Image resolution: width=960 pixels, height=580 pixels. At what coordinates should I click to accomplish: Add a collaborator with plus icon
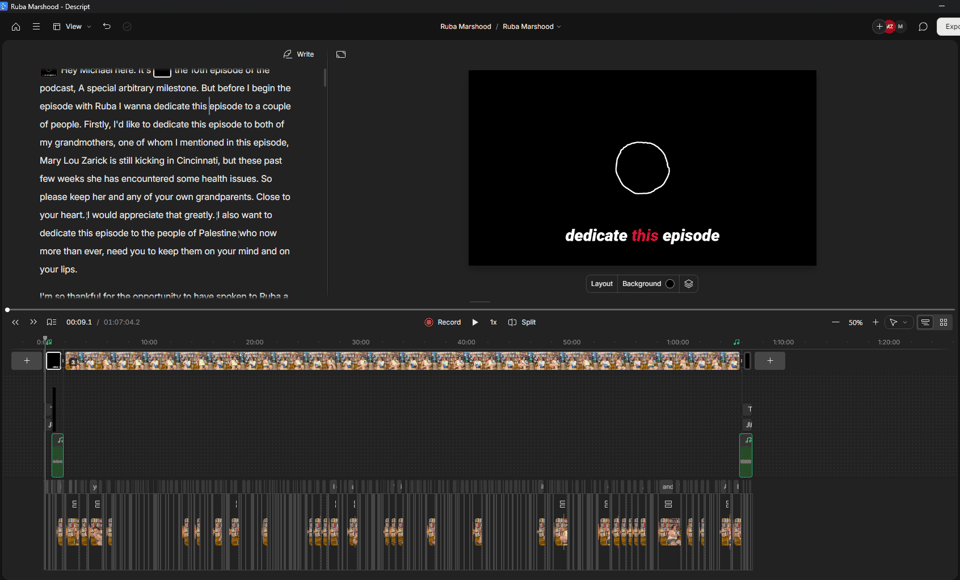tap(879, 26)
